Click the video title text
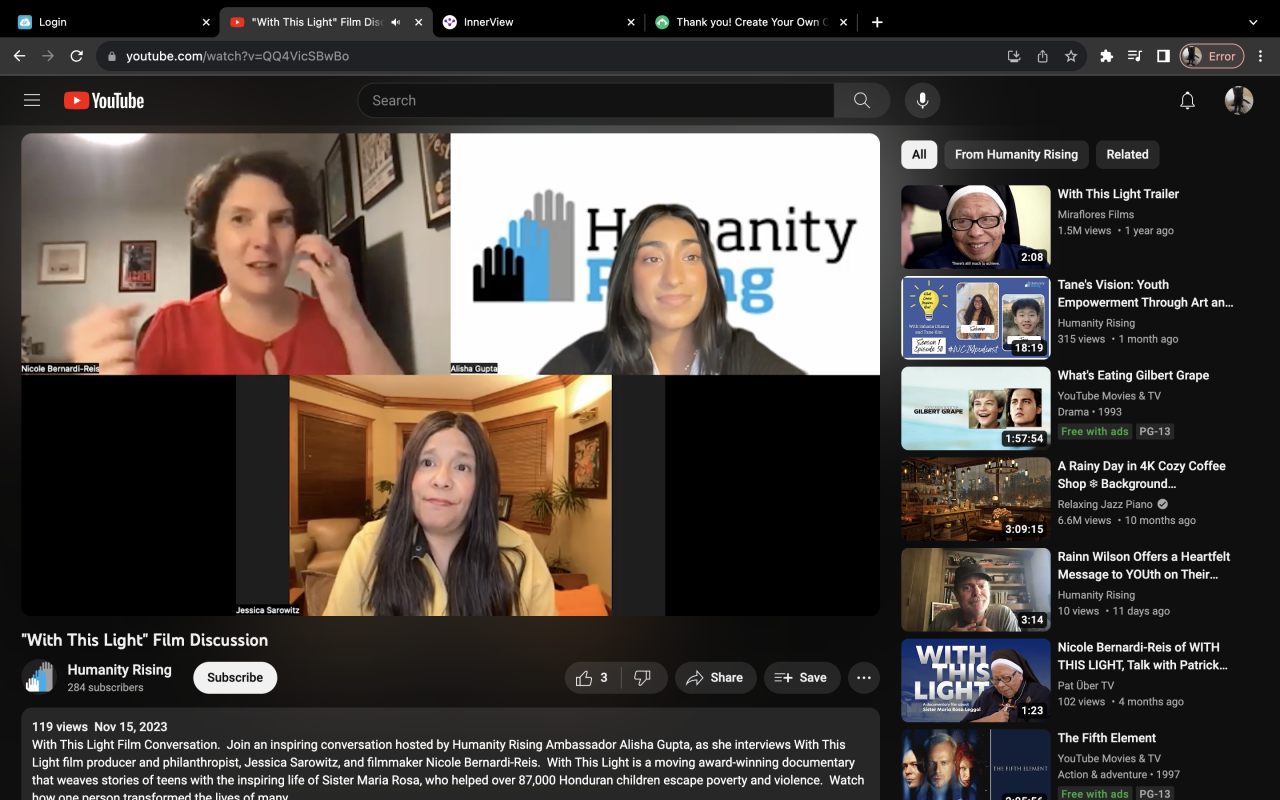 tap(145, 640)
